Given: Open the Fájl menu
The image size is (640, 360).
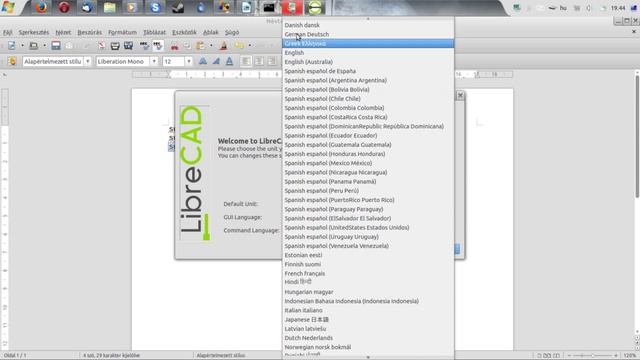Looking at the screenshot, I should tap(8, 32).
